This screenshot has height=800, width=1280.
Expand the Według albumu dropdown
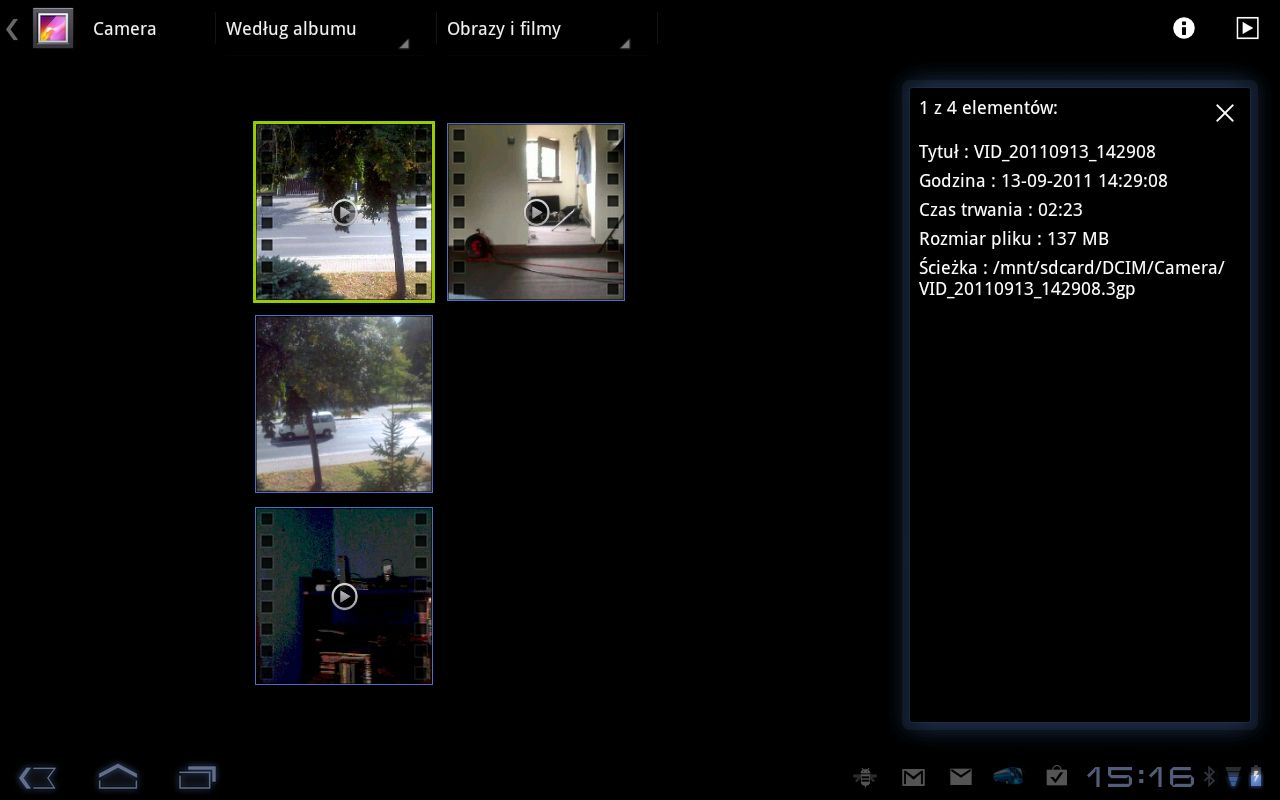(x=315, y=29)
